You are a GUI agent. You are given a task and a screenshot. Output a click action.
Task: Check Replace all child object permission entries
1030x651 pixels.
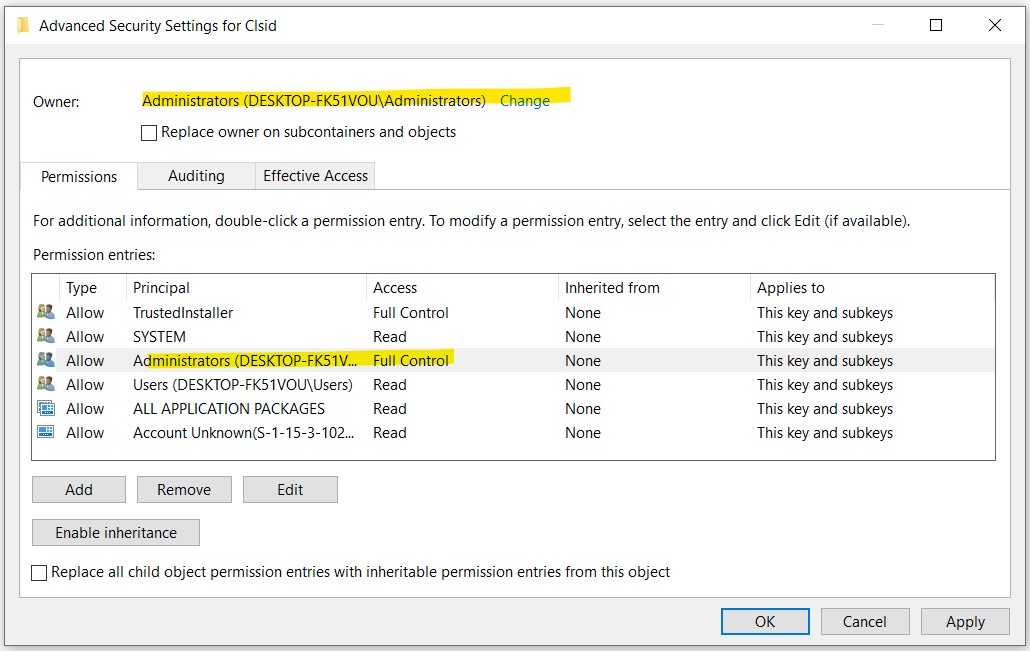(39, 573)
